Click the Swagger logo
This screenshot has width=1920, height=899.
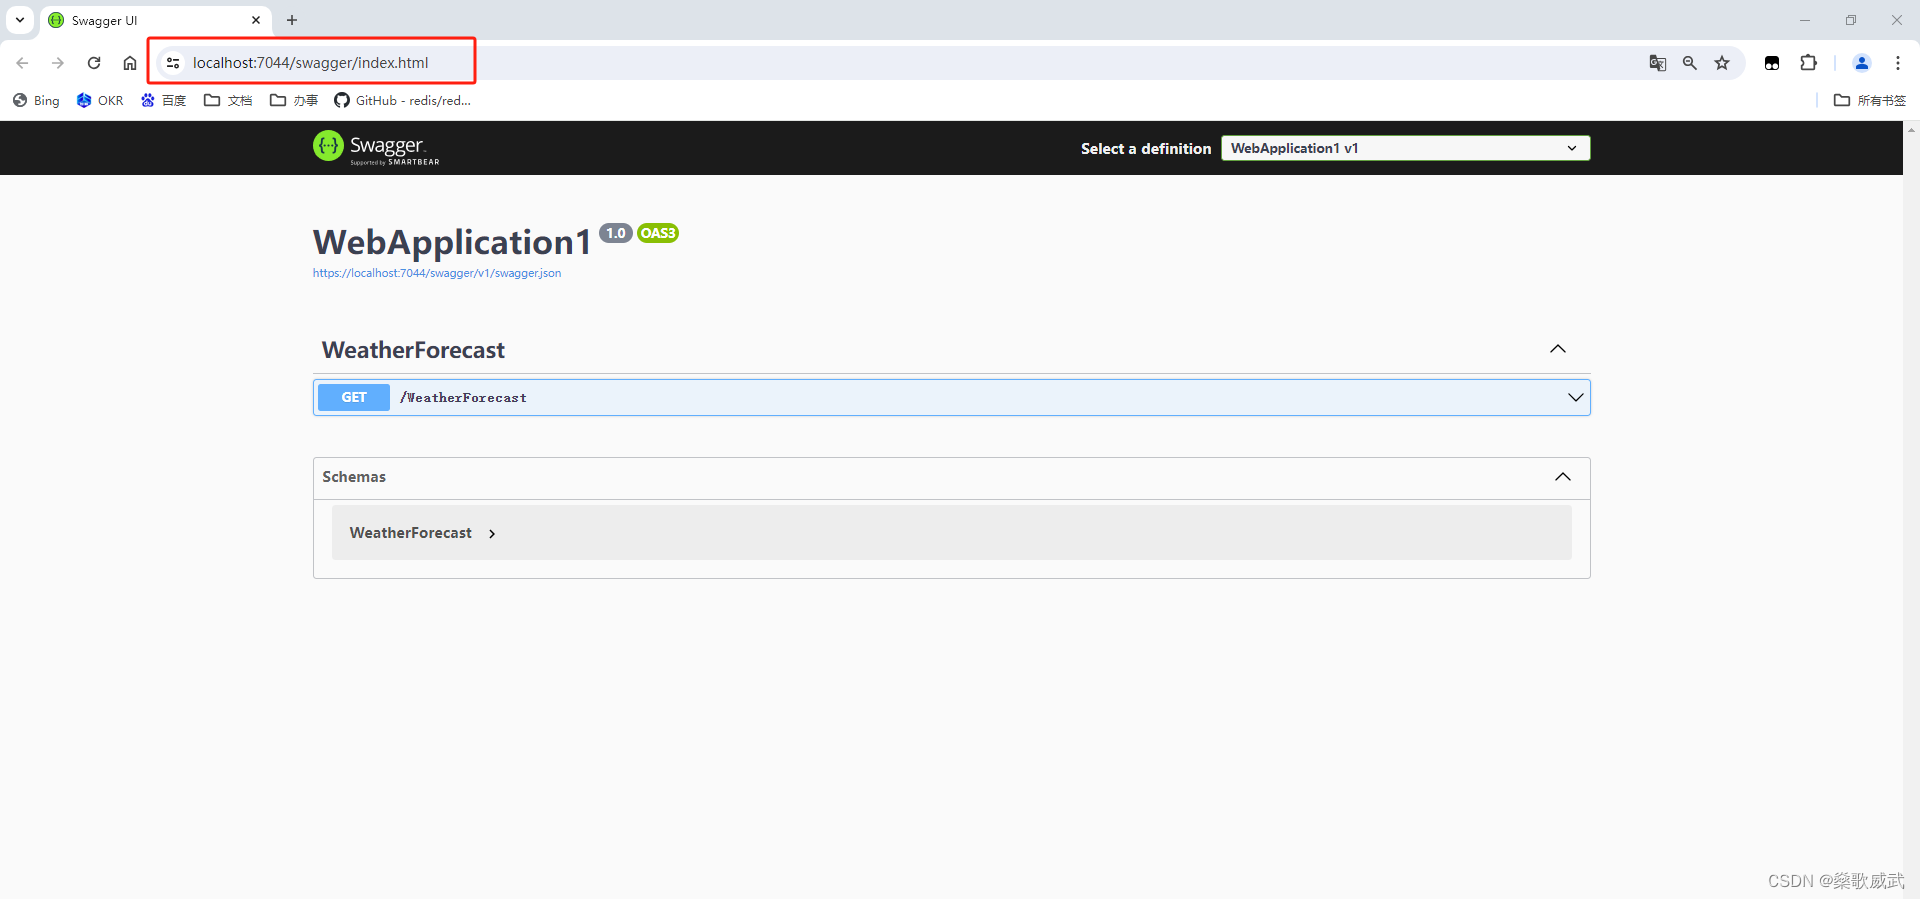(376, 147)
